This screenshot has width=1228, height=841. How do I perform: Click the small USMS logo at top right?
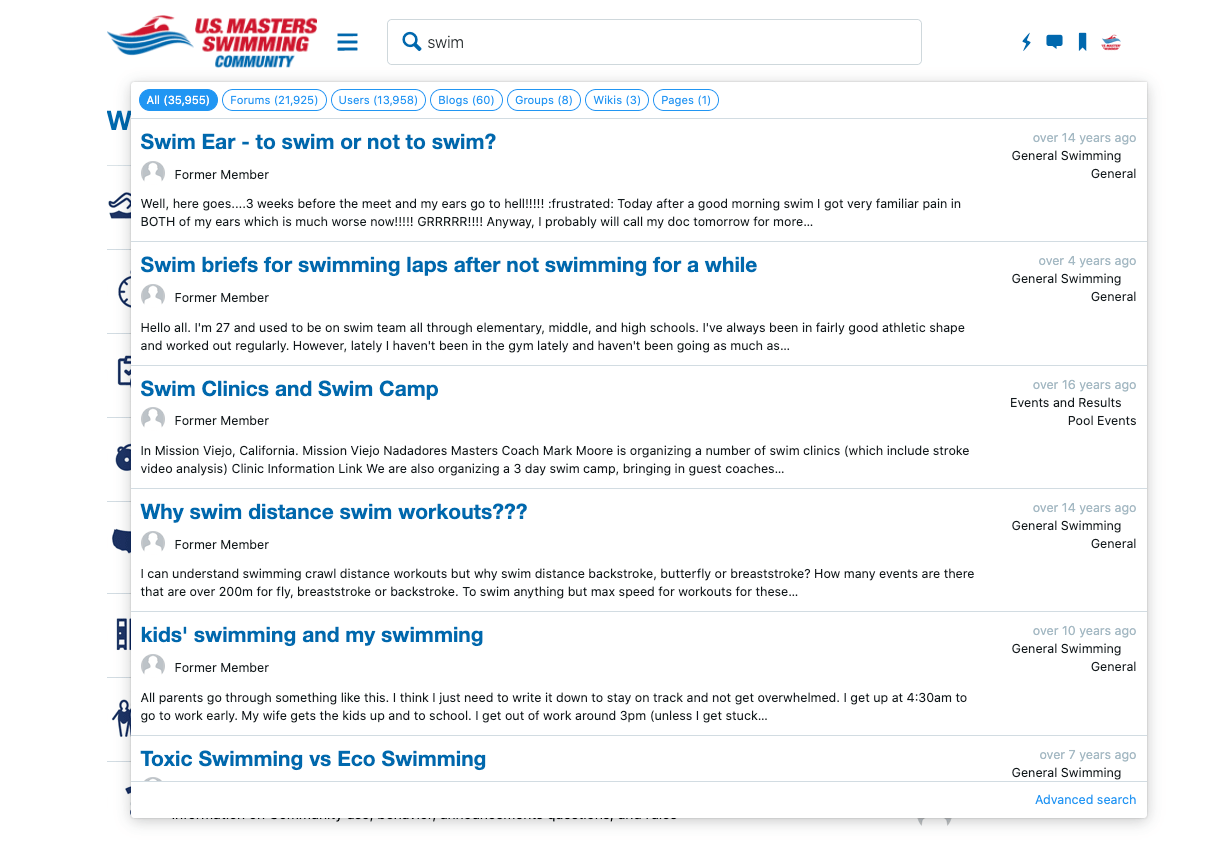click(x=1110, y=42)
